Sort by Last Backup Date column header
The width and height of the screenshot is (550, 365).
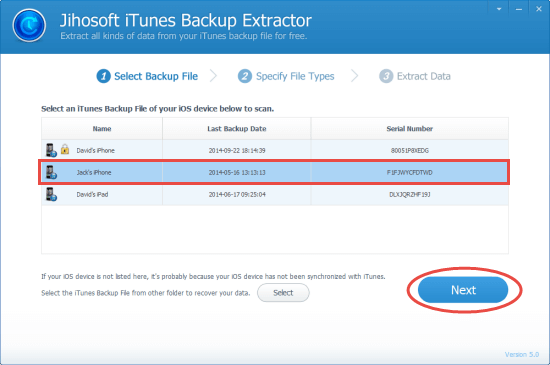point(236,129)
